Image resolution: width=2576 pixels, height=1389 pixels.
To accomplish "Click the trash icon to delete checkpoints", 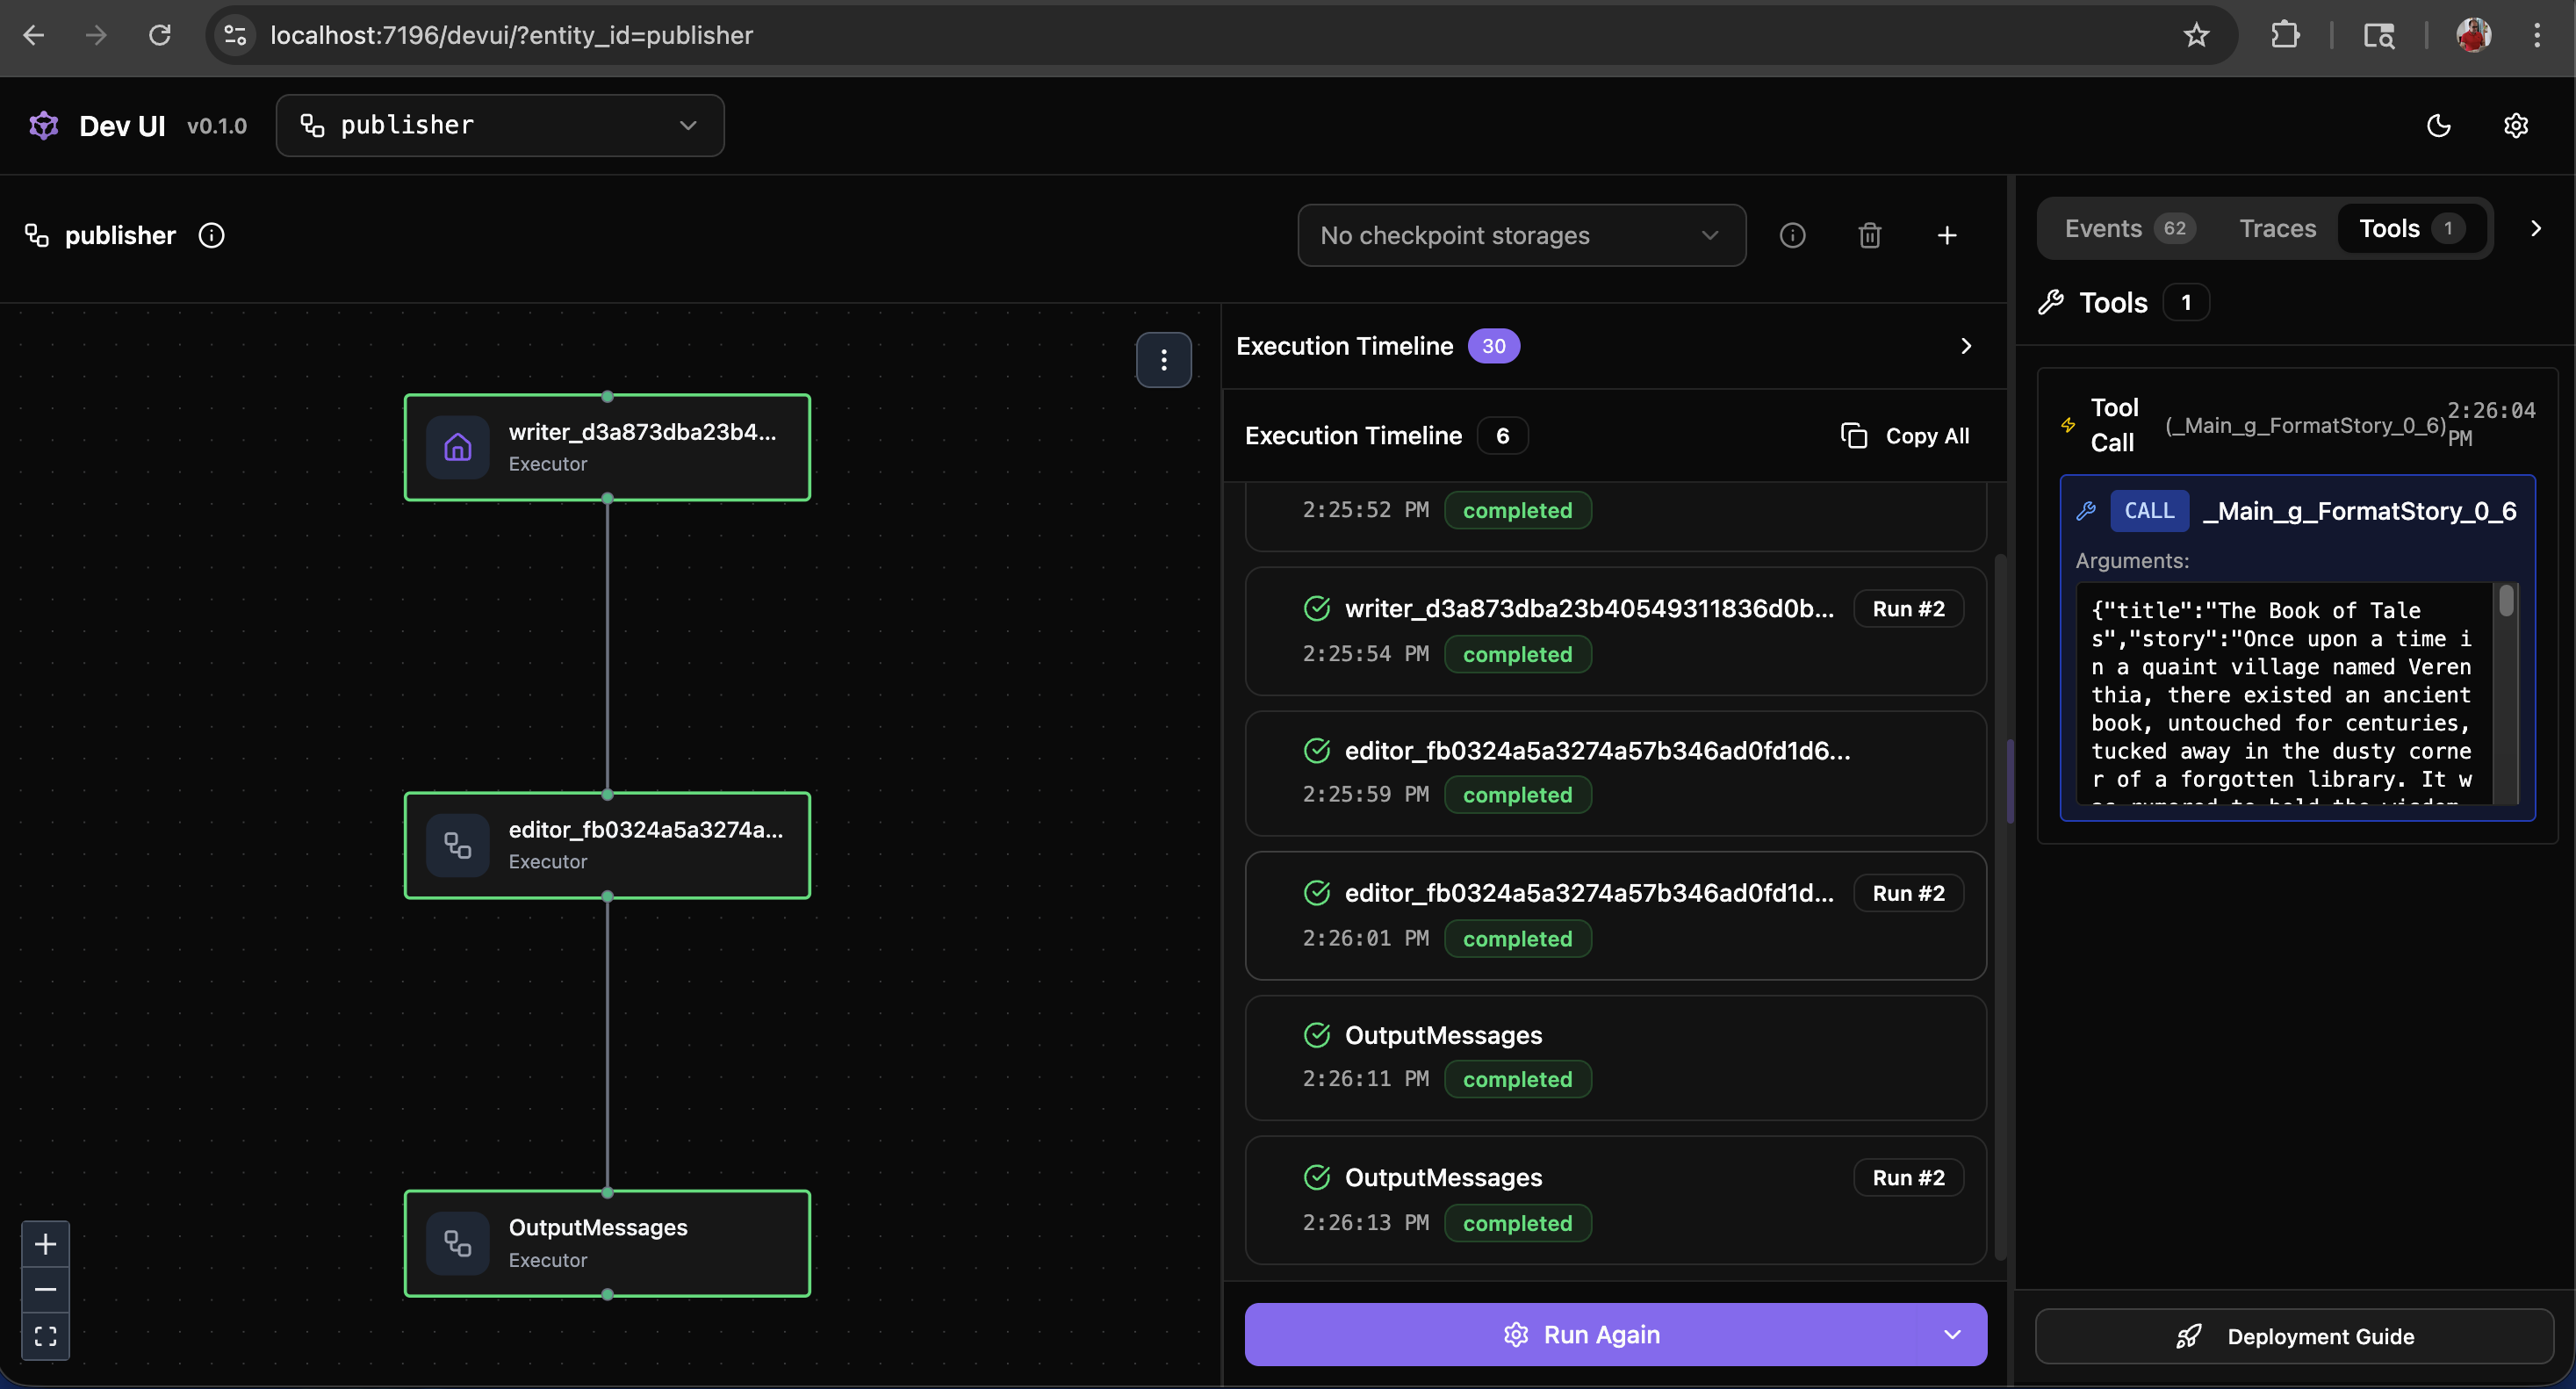I will point(1869,235).
